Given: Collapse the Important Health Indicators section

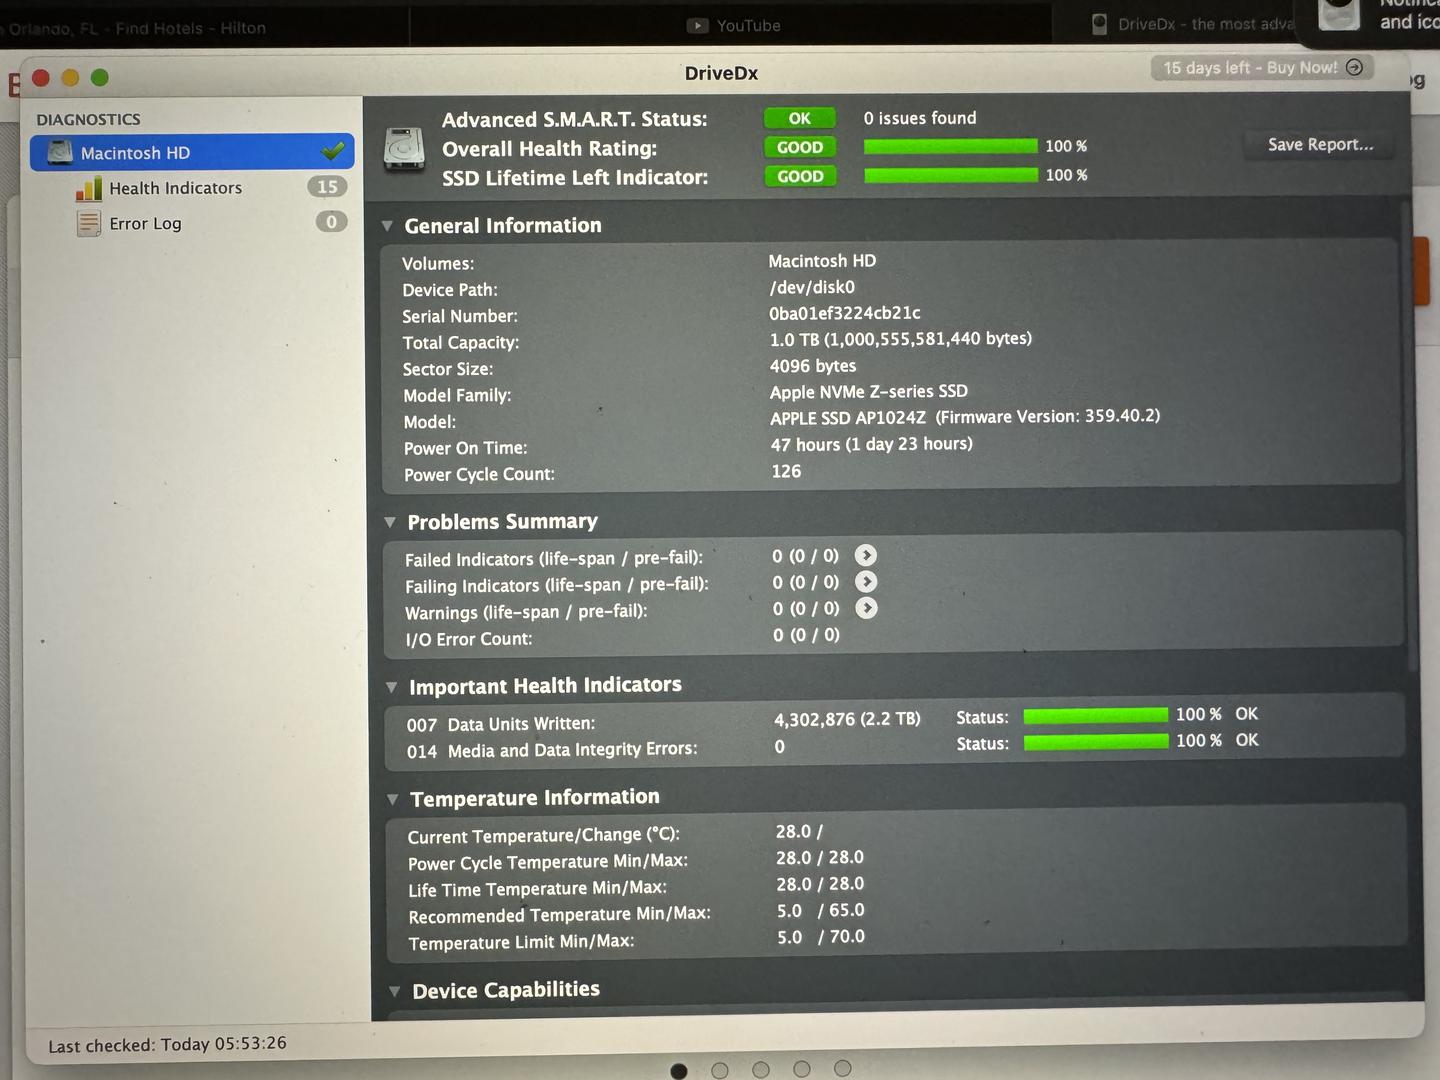Looking at the screenshot, I should (392, 687).
